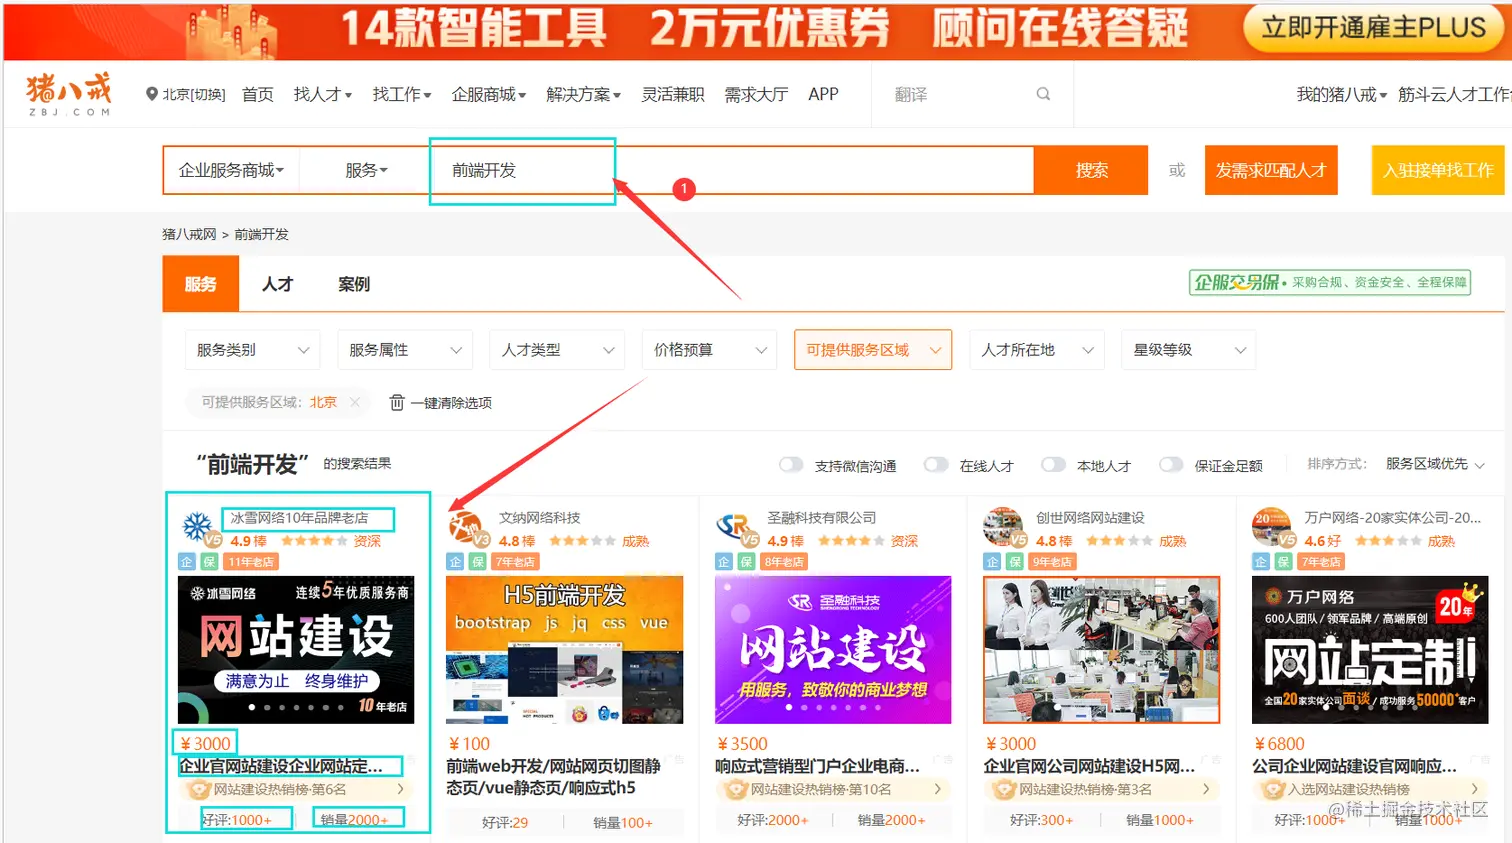Image resolution: width=1512 pixels, height=843 pixels.
Task: Click the 保 badge on the 文纳网络科技 card
Action: pyautogui.click(x=478, y=562)
